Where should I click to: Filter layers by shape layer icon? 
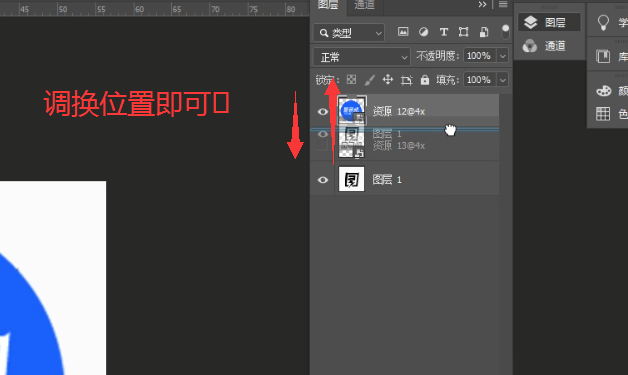click(463, 32)
